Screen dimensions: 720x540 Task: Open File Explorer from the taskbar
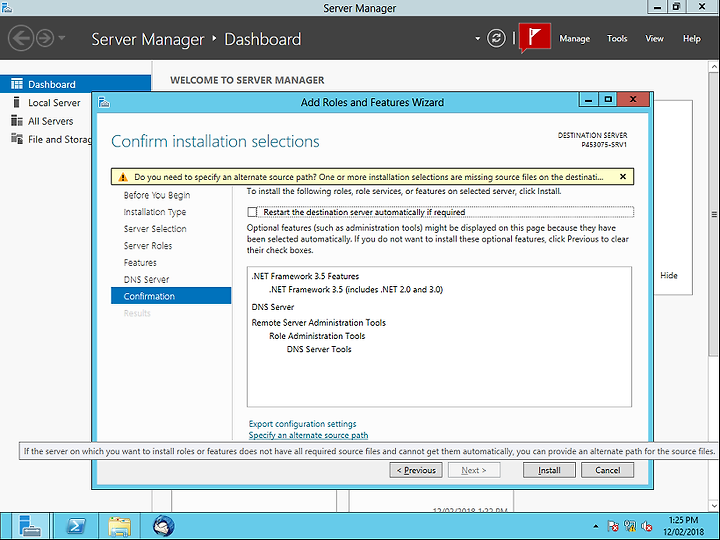[119, 526]
